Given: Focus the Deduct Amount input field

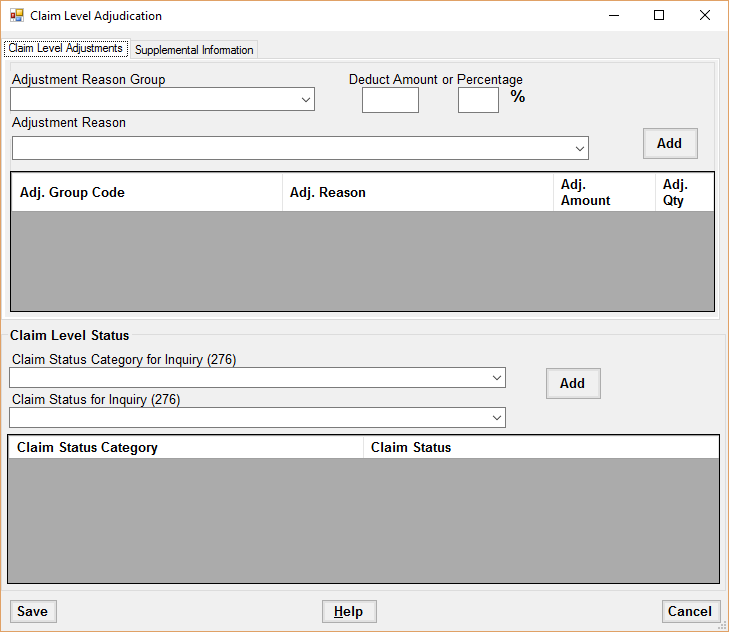Looking at the screenshot, I should (x=390, y=100).
